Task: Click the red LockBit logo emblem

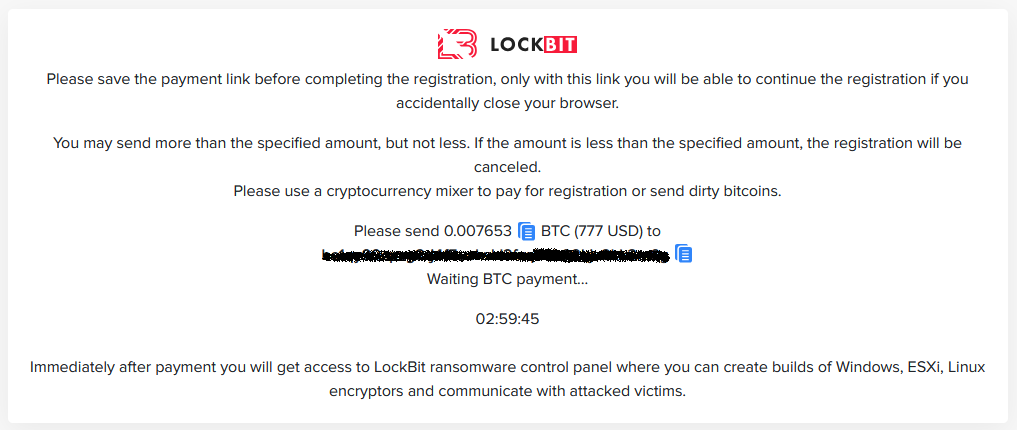Action: 458,44
